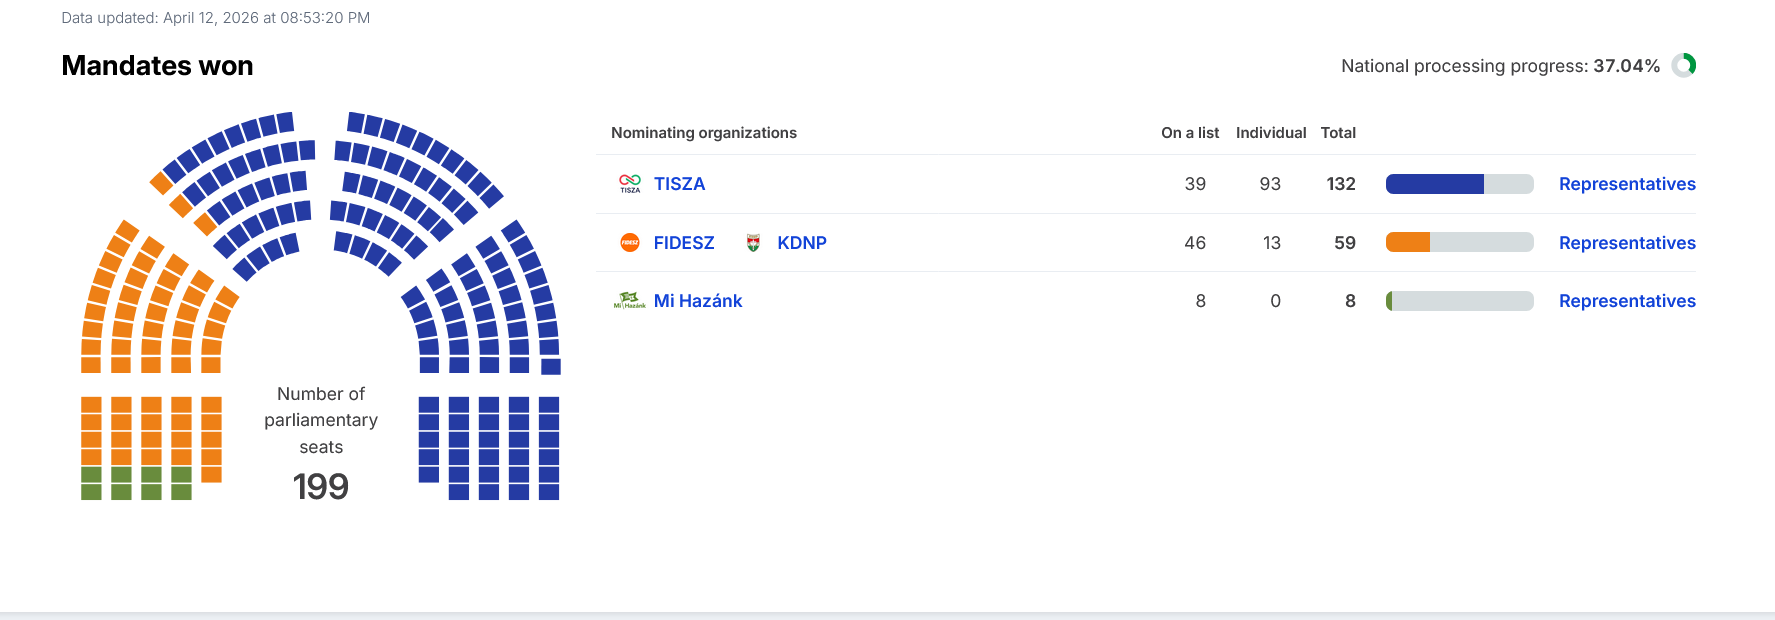1775x620 pixels.
Task: Click Mi Hazánk individual mandates value 0
Action: point(1275,301)
